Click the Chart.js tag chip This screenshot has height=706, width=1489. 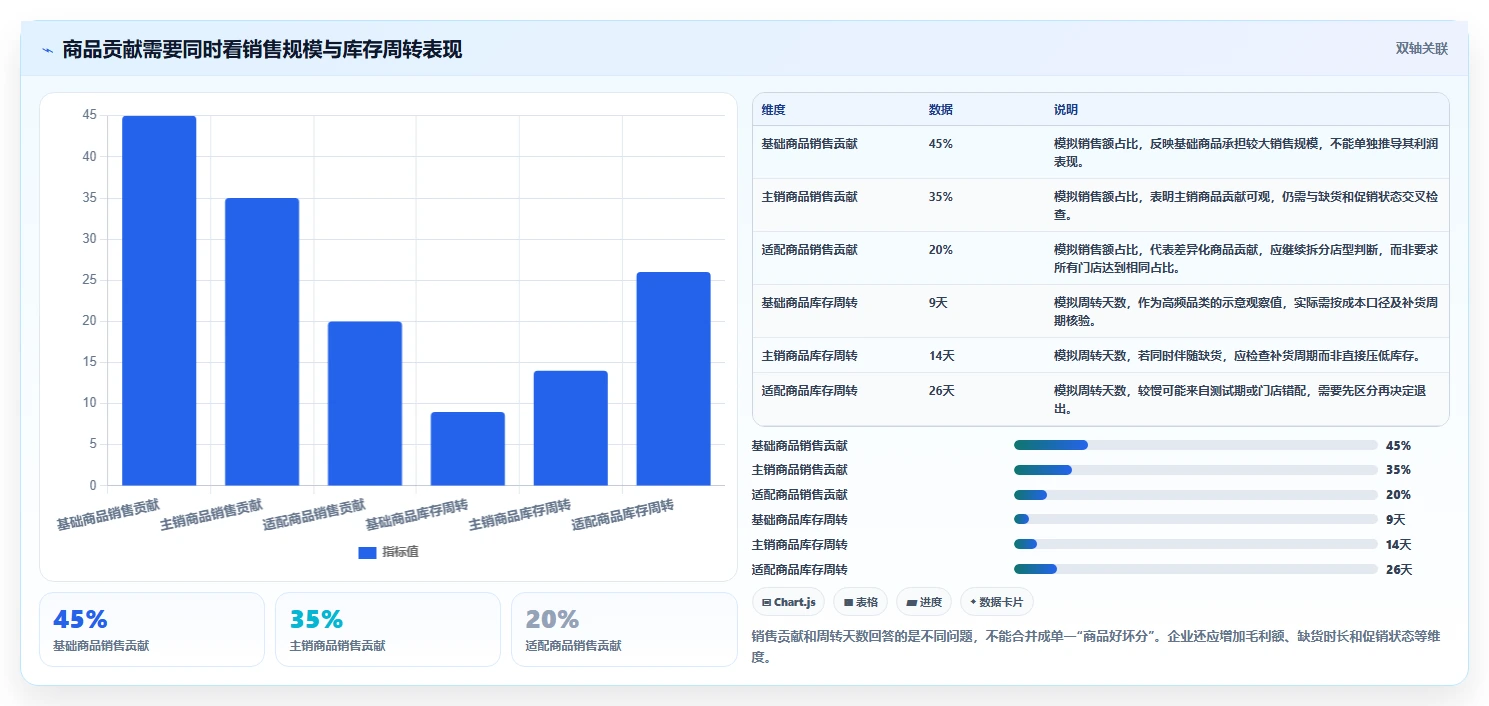pos(788,602)
